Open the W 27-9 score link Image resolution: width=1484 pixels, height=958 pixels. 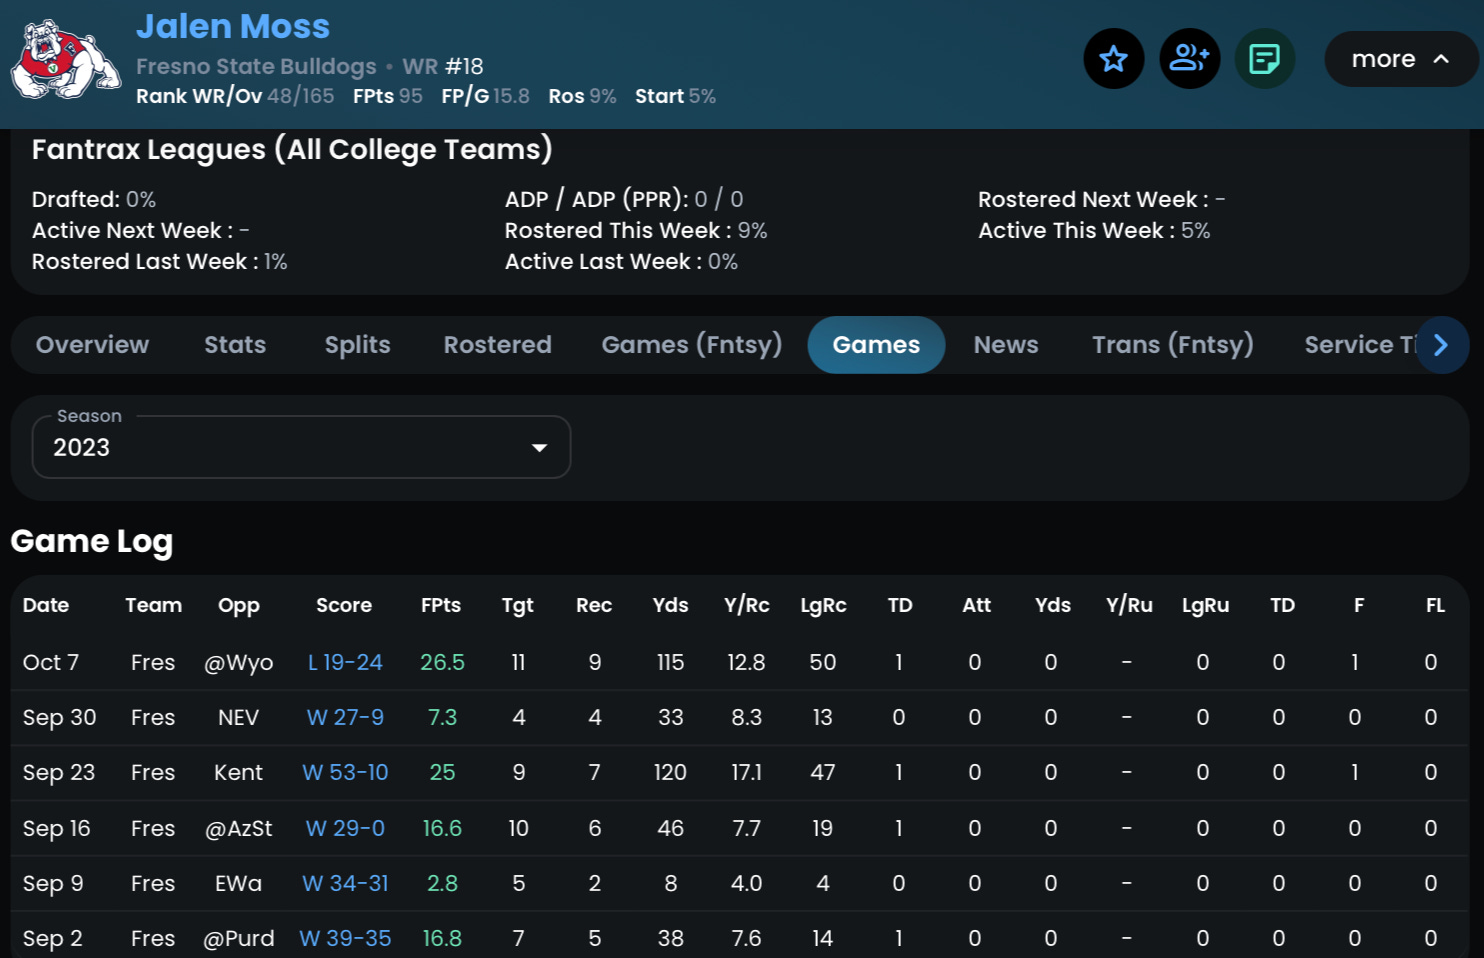coord(345,718)
